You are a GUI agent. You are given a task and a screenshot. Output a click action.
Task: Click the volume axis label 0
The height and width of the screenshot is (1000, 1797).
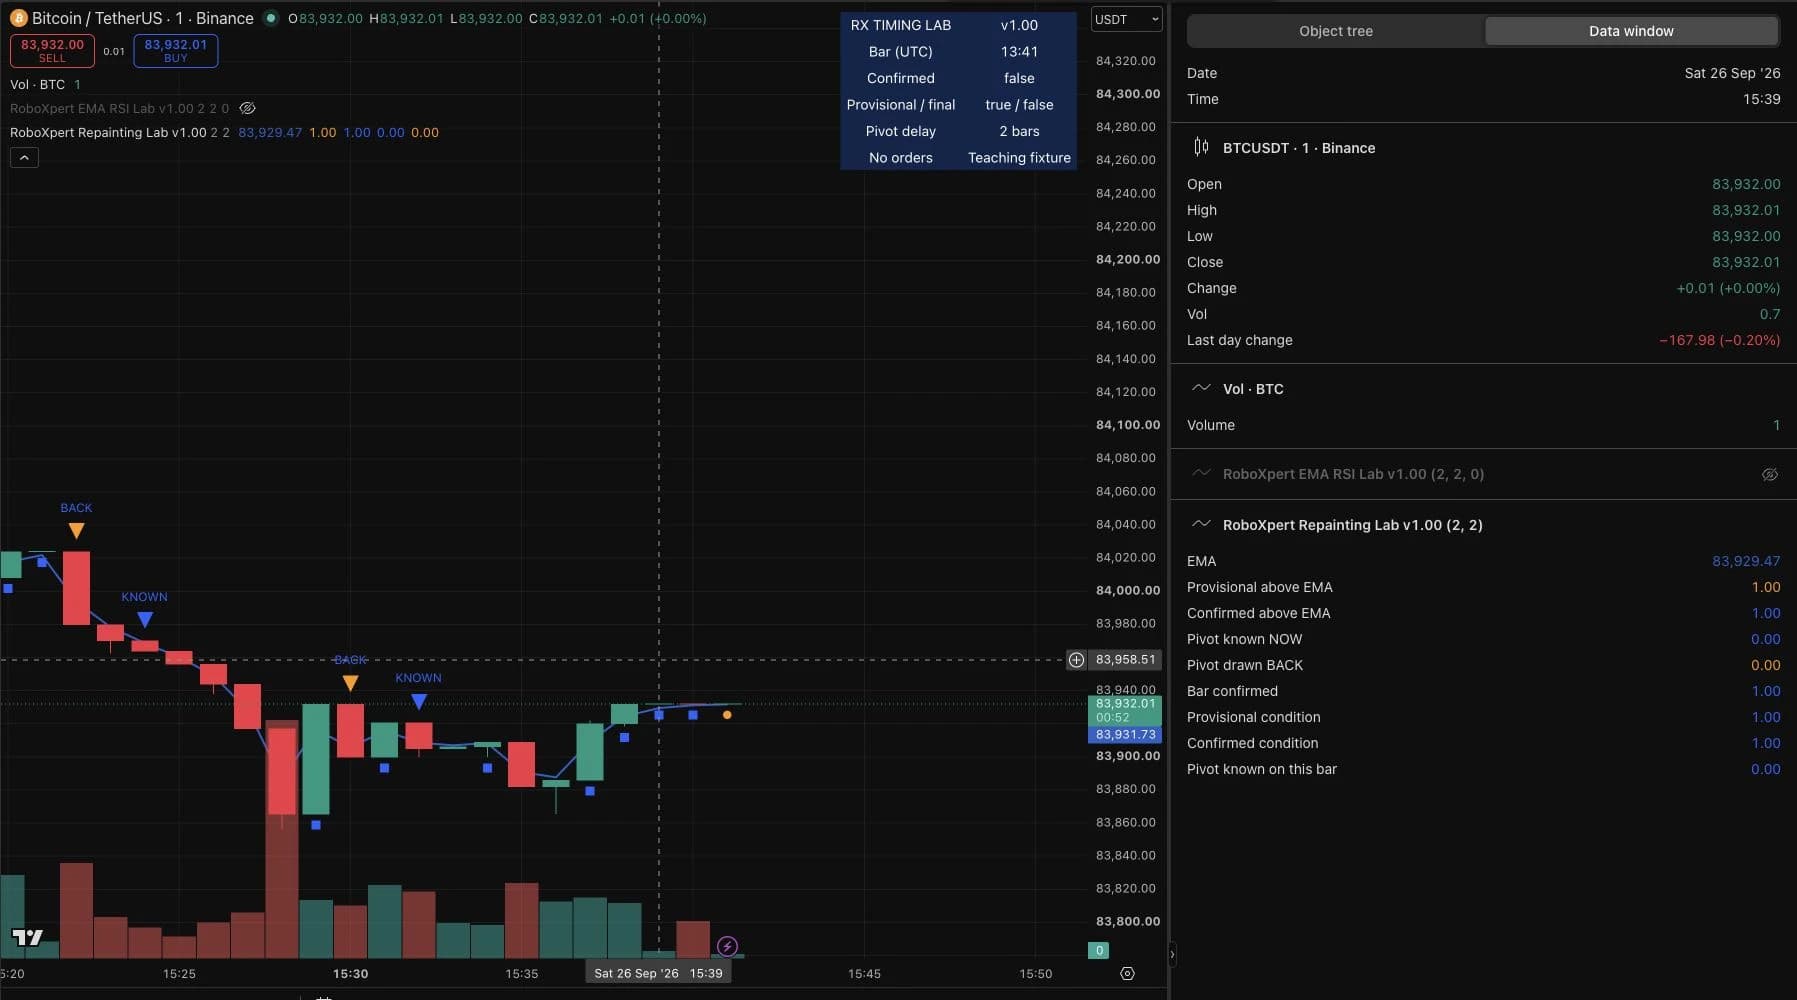tap(1099, 950)
